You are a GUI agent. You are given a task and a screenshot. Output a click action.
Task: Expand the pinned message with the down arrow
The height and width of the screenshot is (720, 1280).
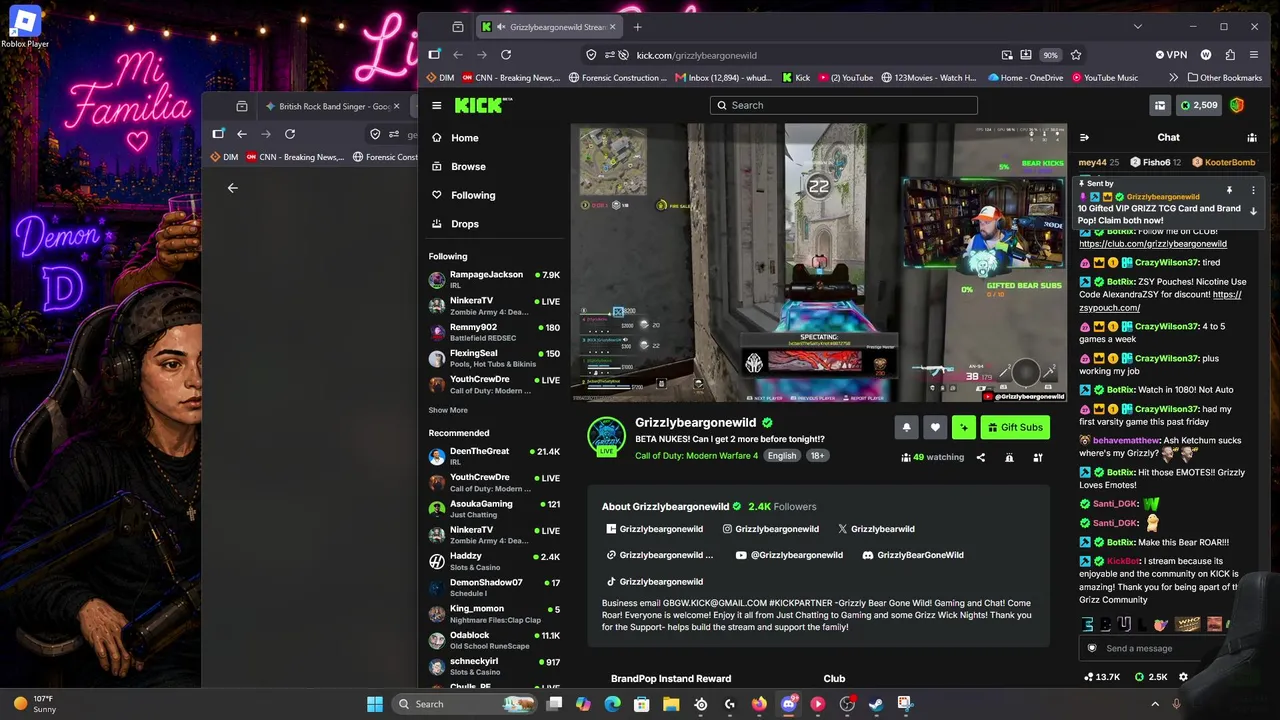click(1253, 211)
